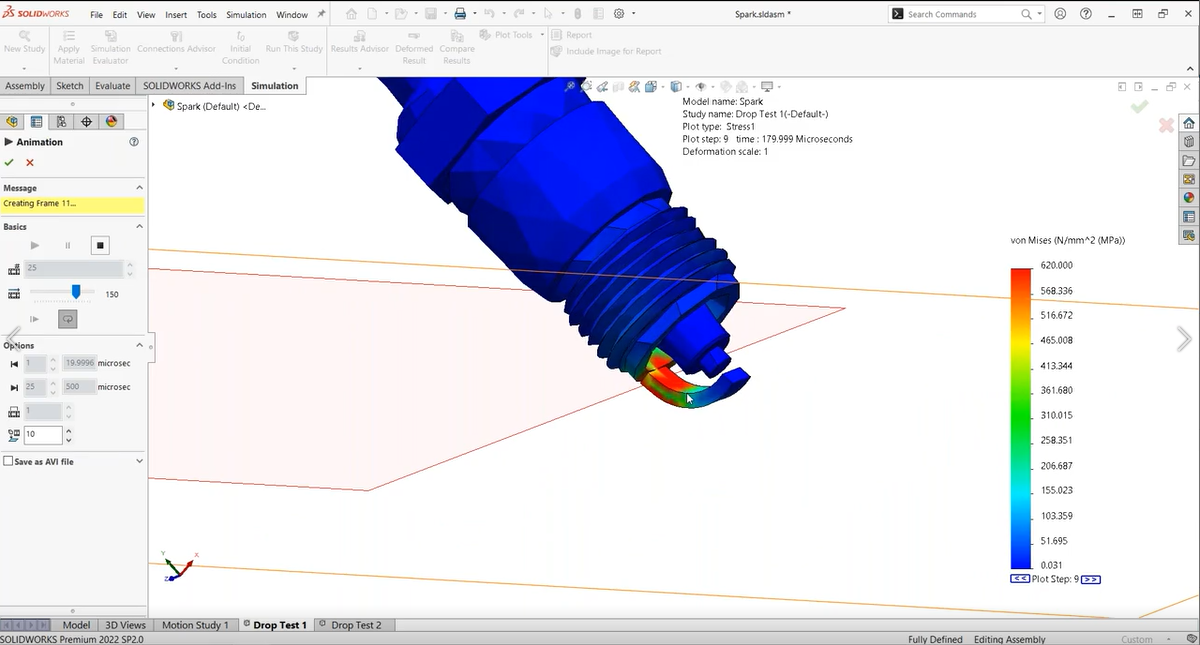Open the Simulation menu
The width and height of the screenshot is (1200, 645).
click(x=246, y=15)
